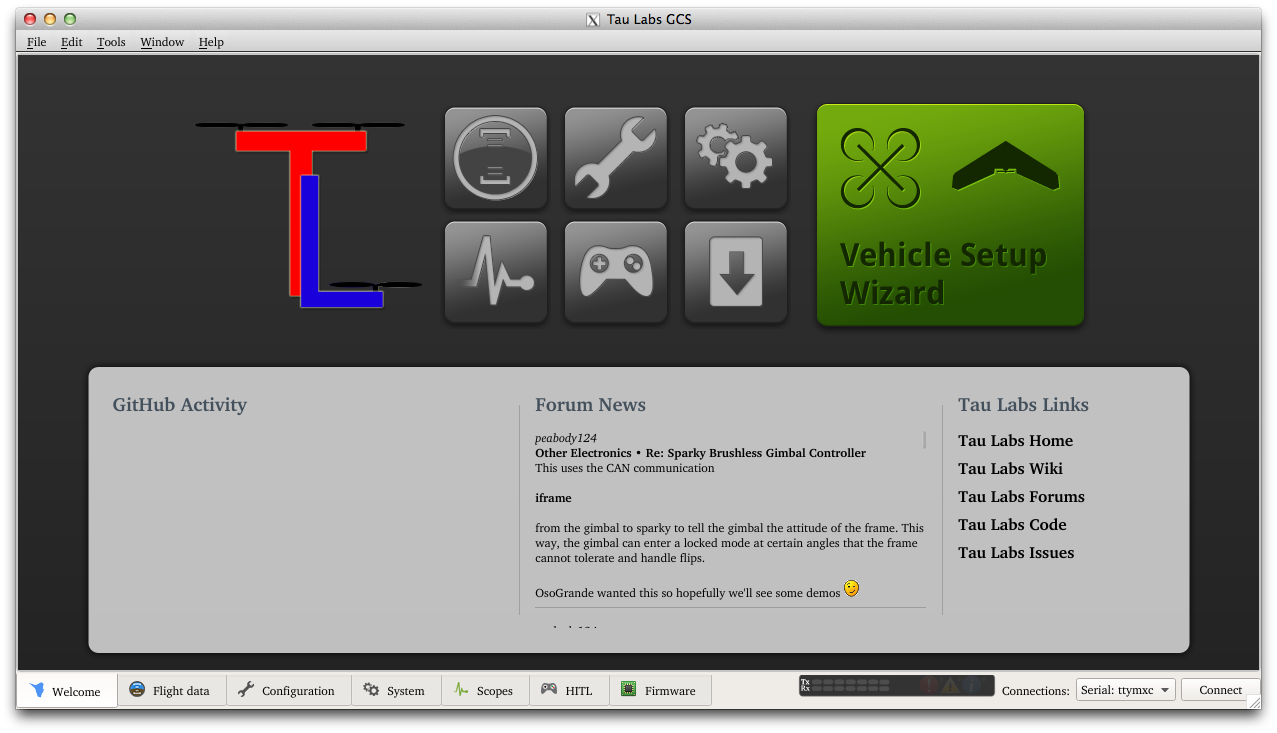Viewport: 1277px width, 733px height.
Task: Click the 'Forum News' heading
Action: click(590, 405)
